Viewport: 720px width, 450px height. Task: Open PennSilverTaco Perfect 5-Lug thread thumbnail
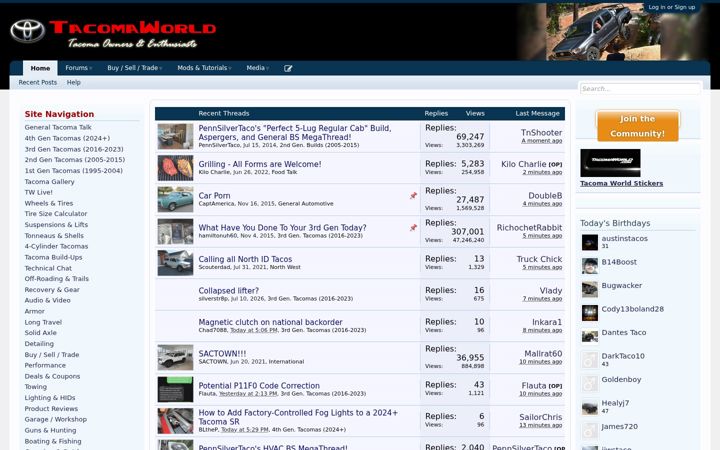click(x=175, y=136)
